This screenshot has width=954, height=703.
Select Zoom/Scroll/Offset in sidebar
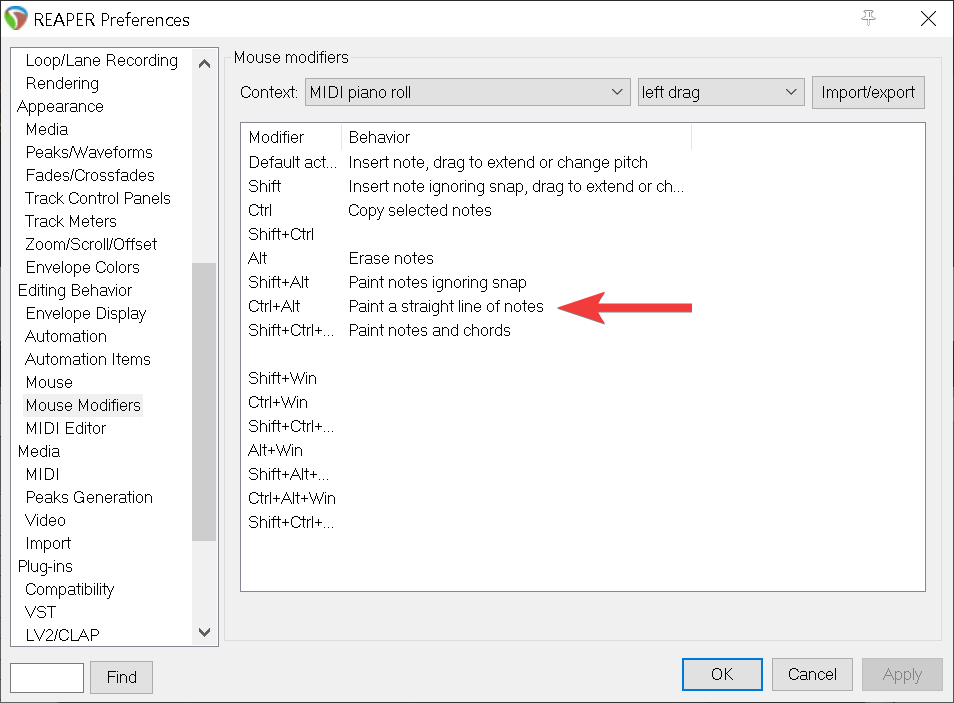point(91,245)
